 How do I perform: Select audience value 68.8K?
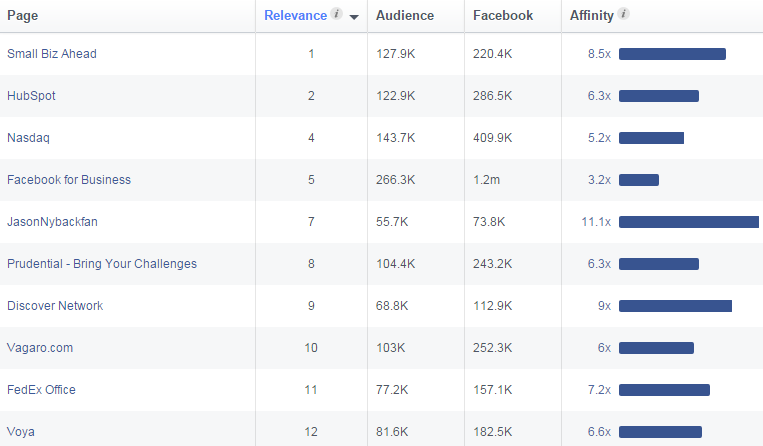pos(392,306)
